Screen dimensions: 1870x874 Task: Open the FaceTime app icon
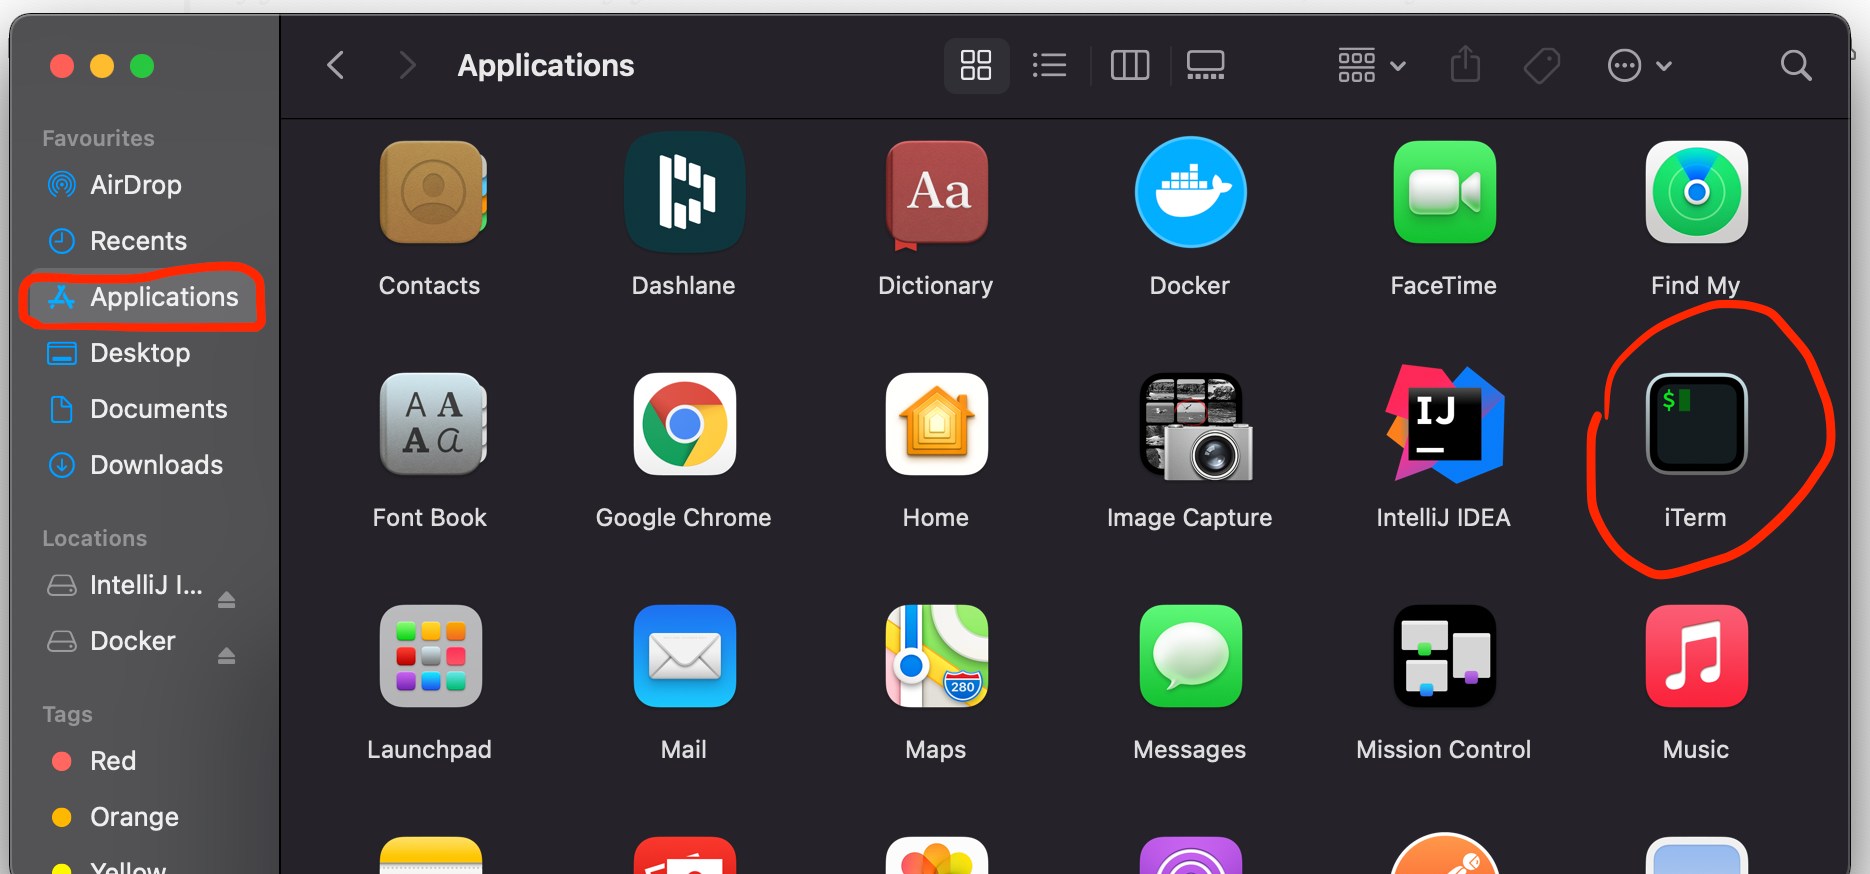(x=1444, y=192)
